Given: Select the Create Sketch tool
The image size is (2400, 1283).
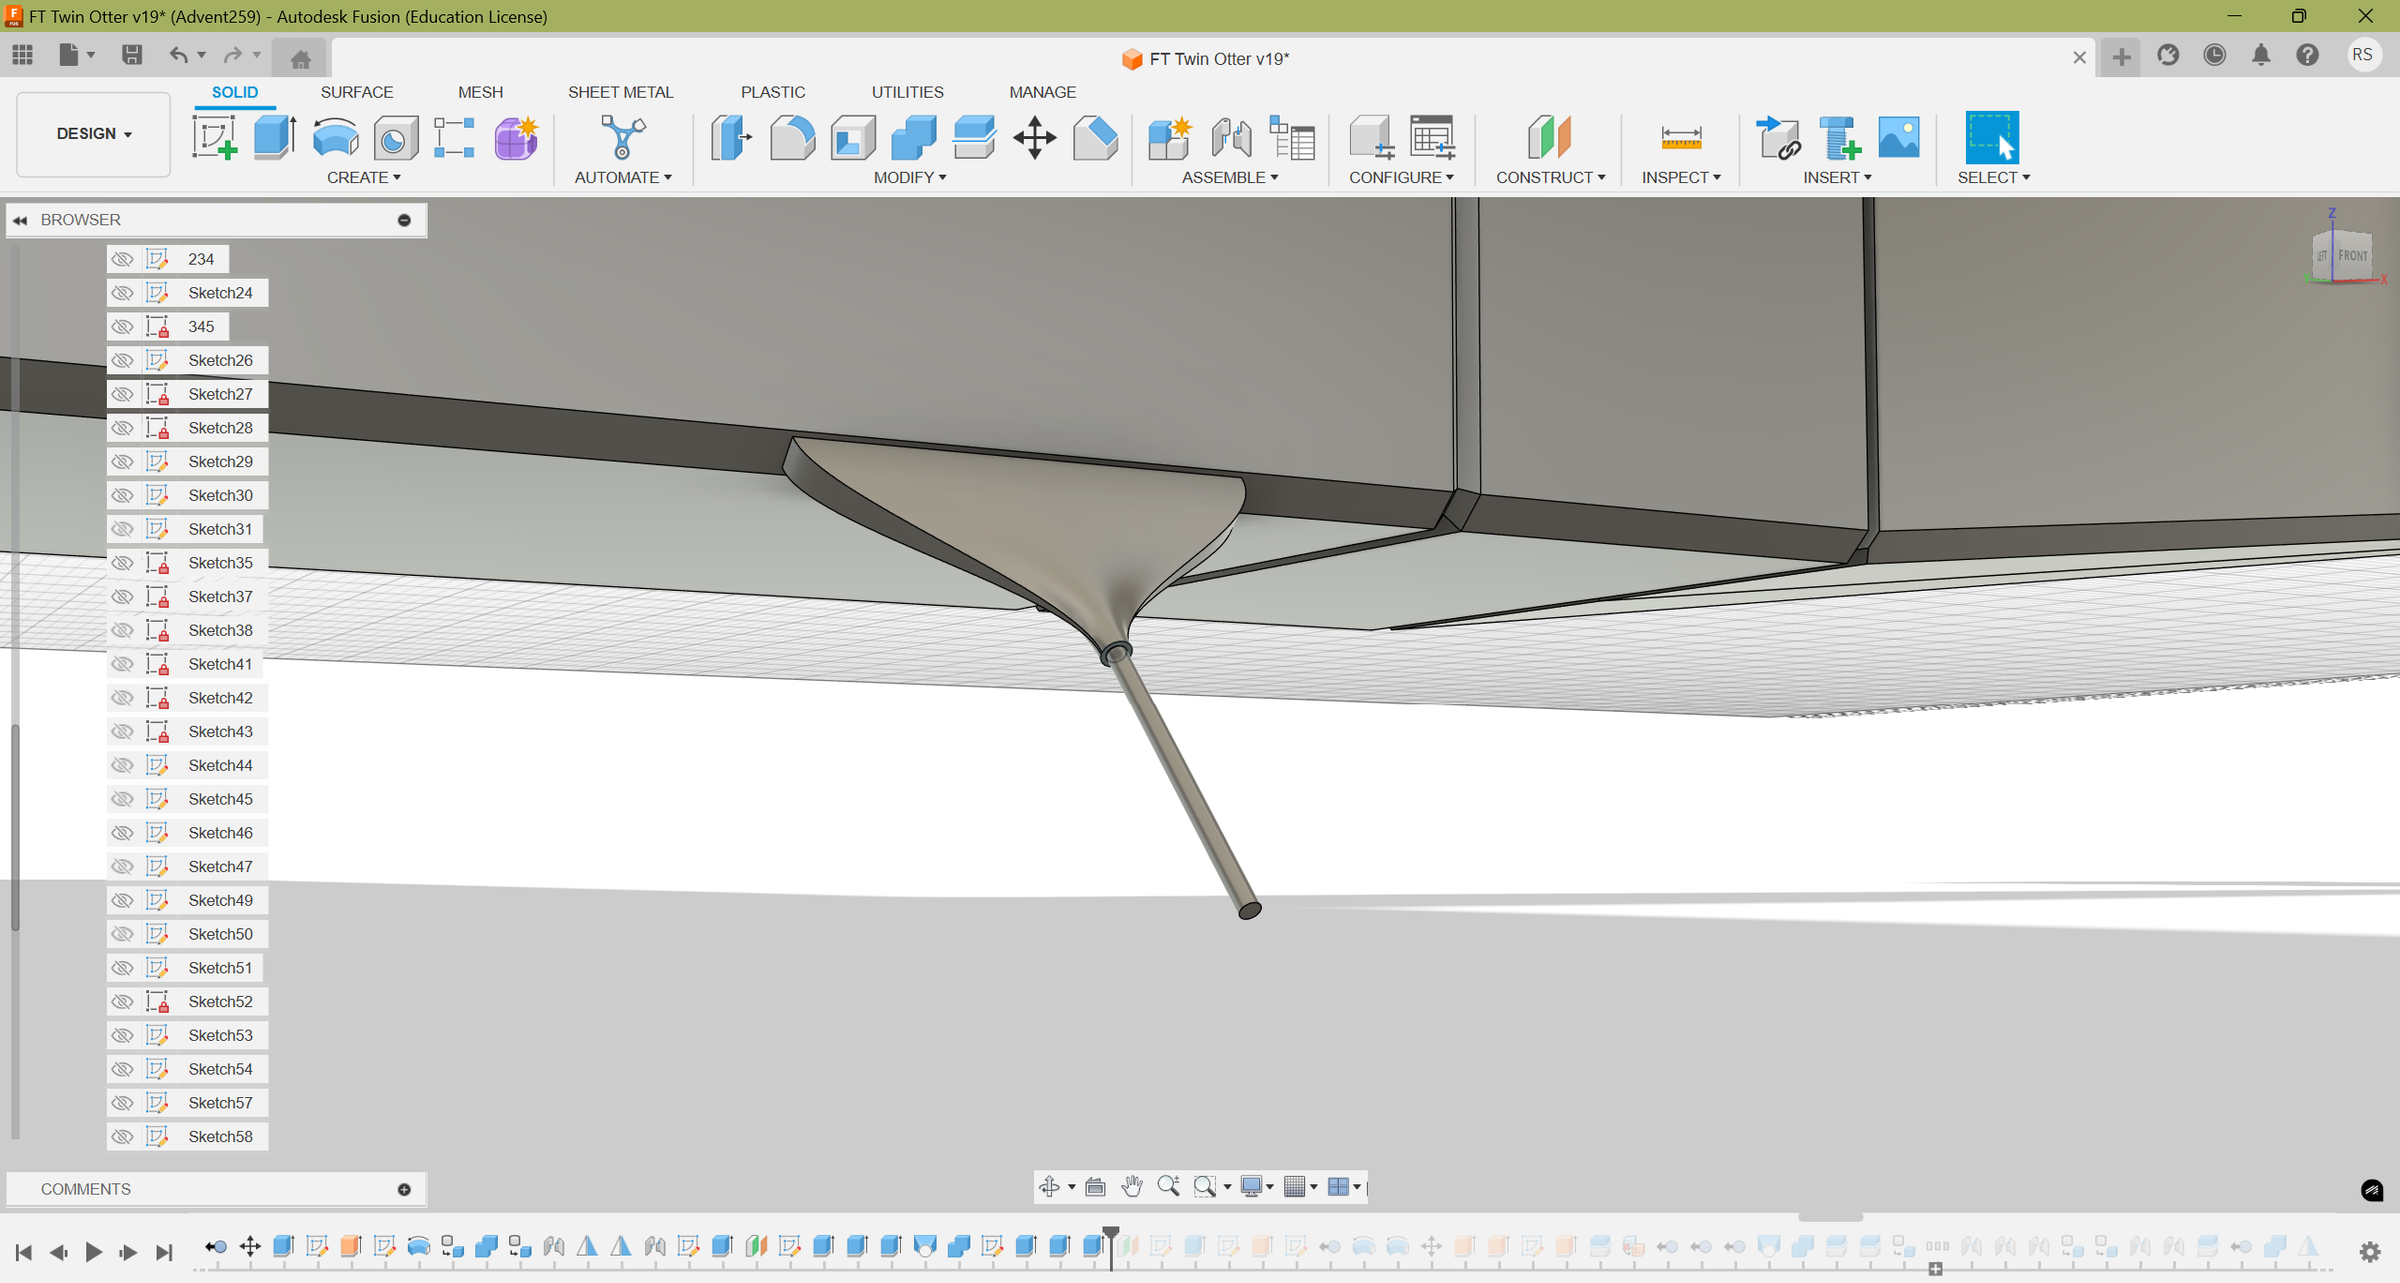Looking at the screenshot, I should click(x=213, y=137).
